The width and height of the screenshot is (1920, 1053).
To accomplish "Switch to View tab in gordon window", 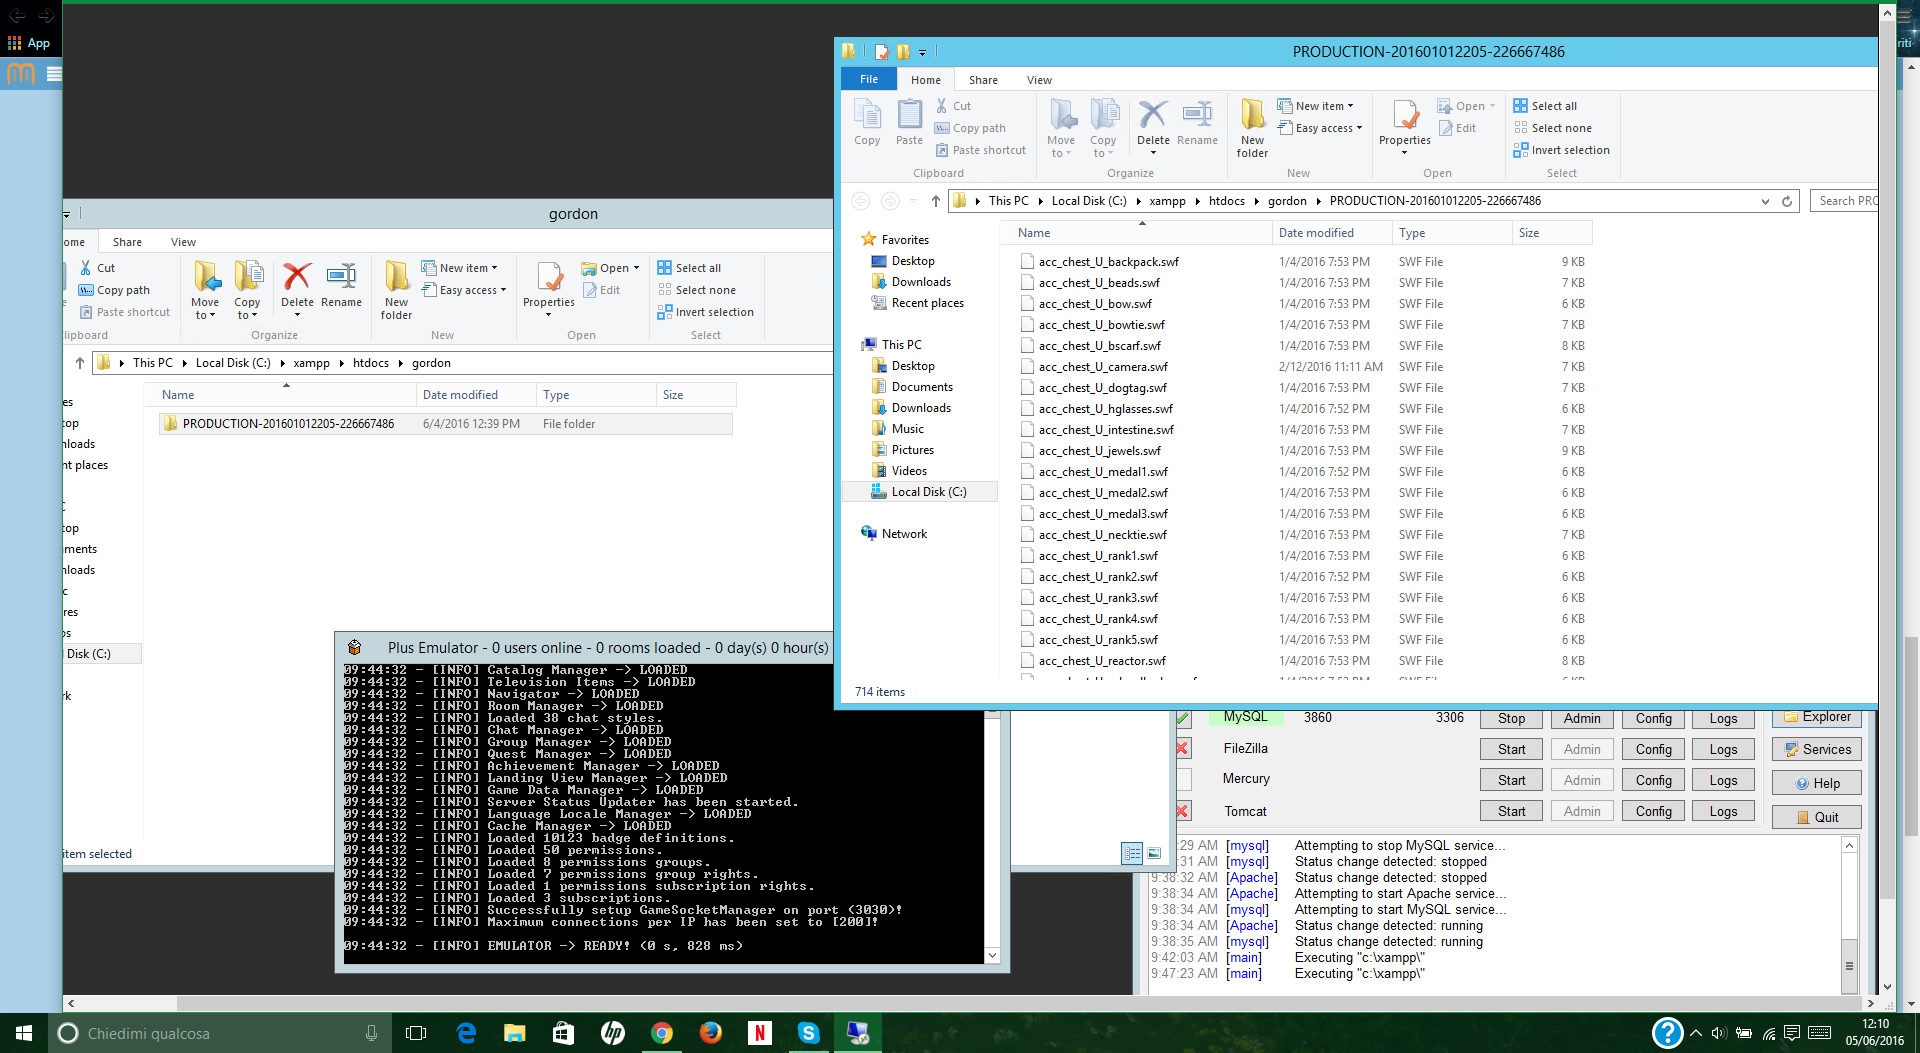I will (x=183, y=242).
